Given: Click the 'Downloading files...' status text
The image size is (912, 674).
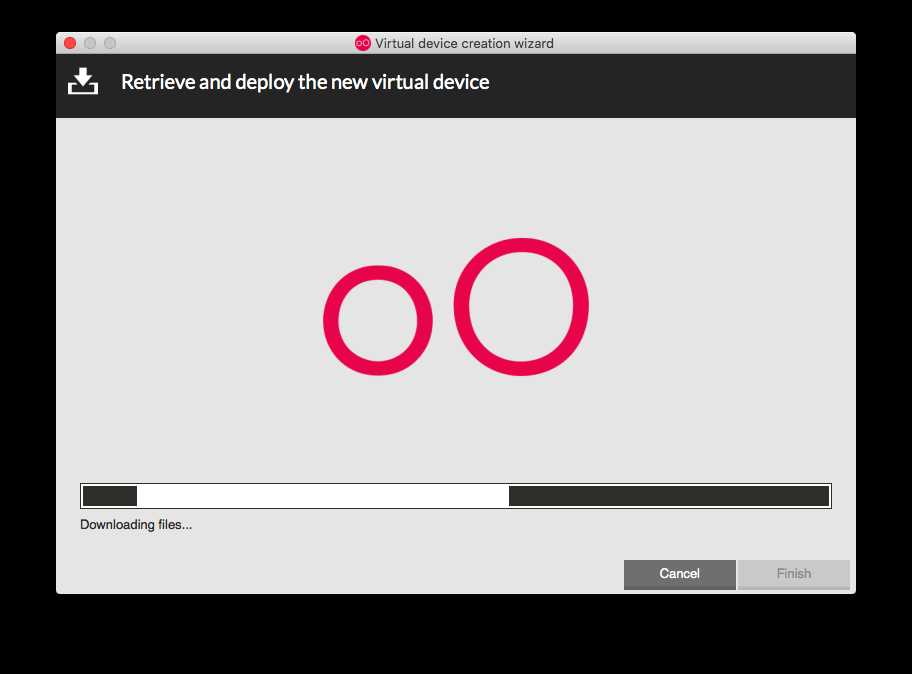Looking at the screenshot, I should coord(136,525).
